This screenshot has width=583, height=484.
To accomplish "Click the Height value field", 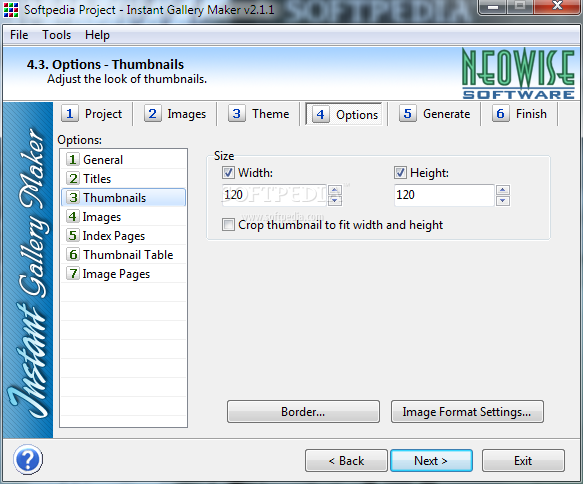I will [x=444, y=195].
